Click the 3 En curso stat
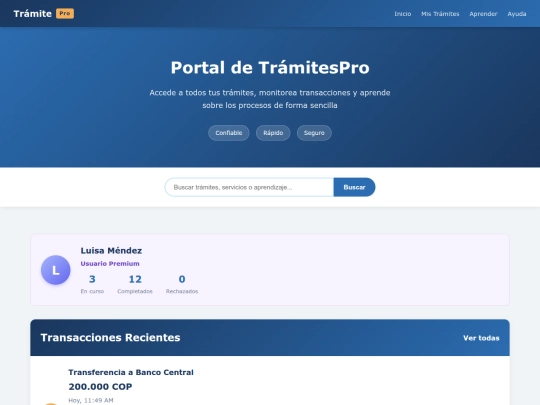 click(x=92, y=284)
